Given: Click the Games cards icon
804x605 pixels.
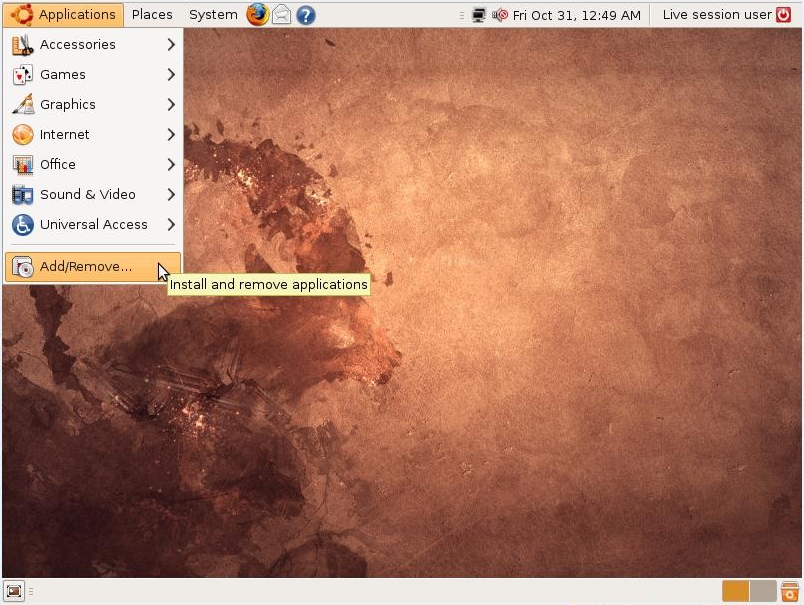Looking at the screenshot, I should (x=23, y=75).
